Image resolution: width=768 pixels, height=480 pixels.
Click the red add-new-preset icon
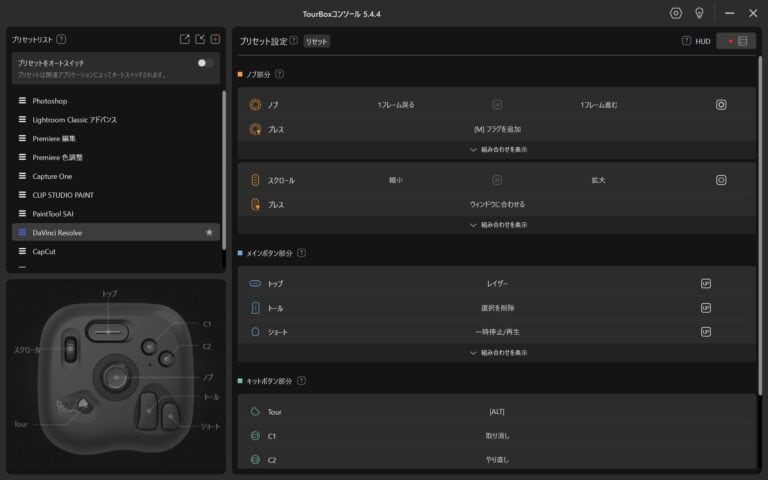[x=215, y=39]
